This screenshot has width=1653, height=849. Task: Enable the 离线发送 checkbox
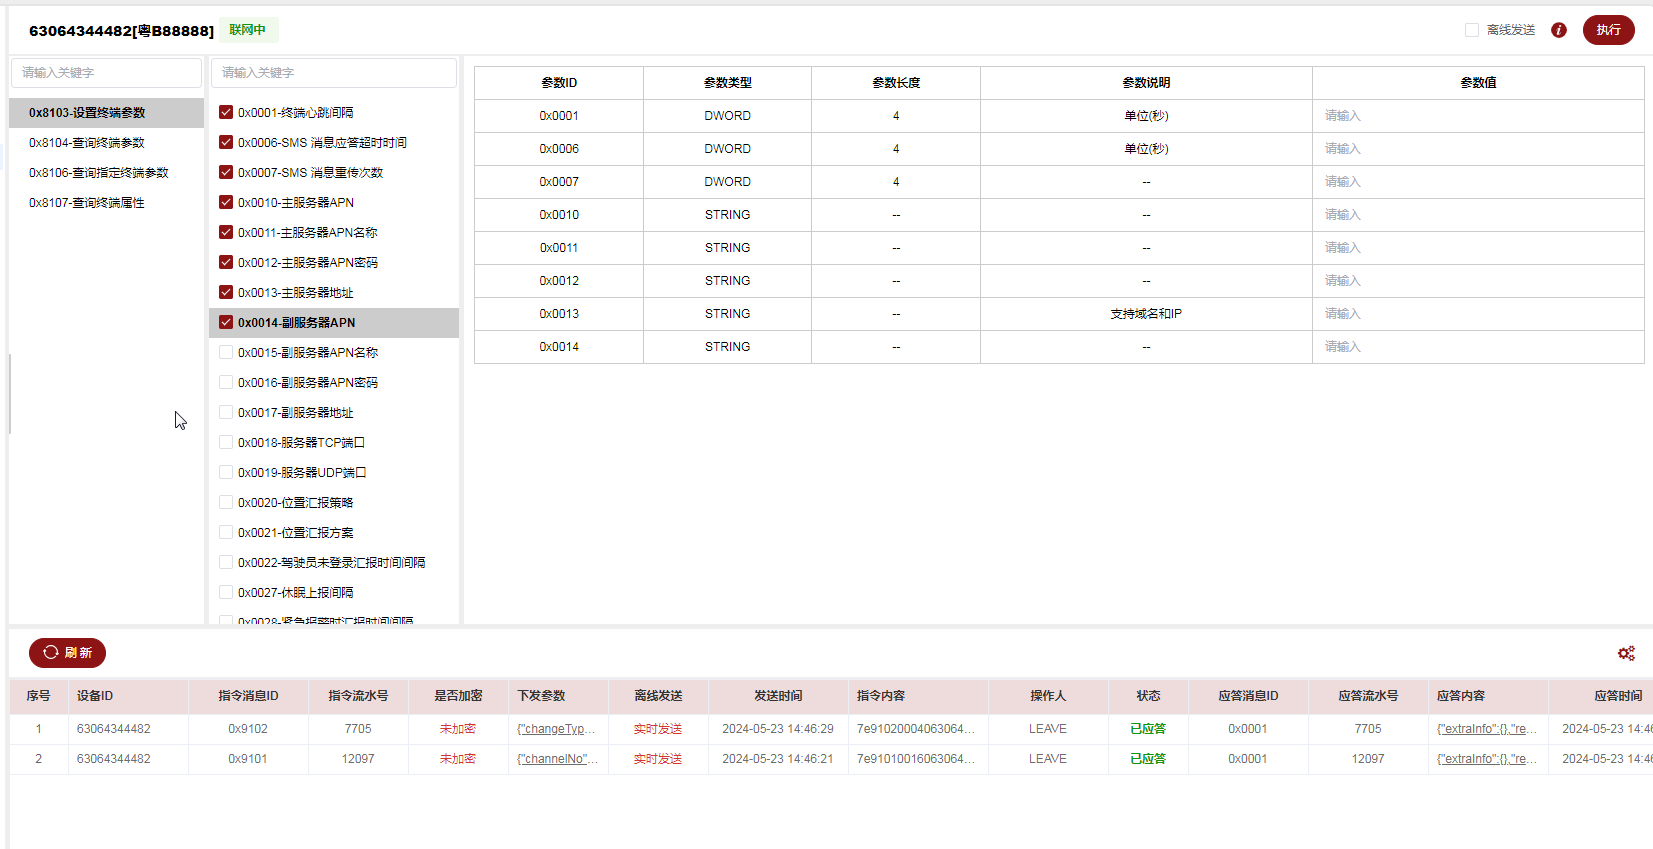coord(1472,30)
